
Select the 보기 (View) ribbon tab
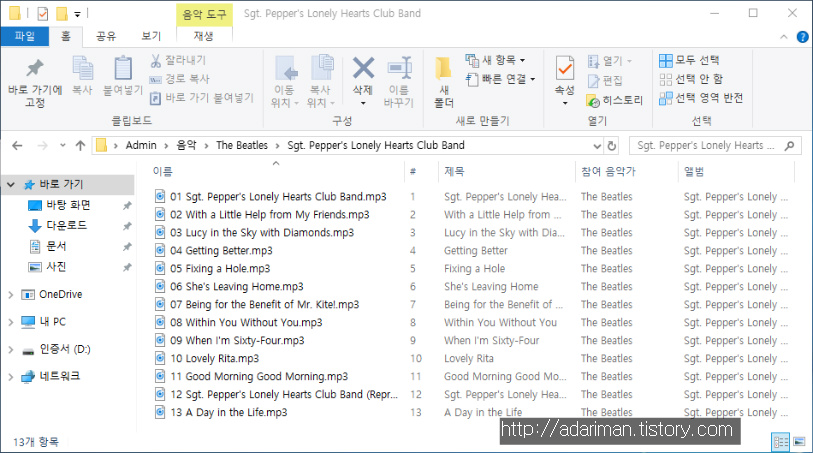[x=151, y=36]
